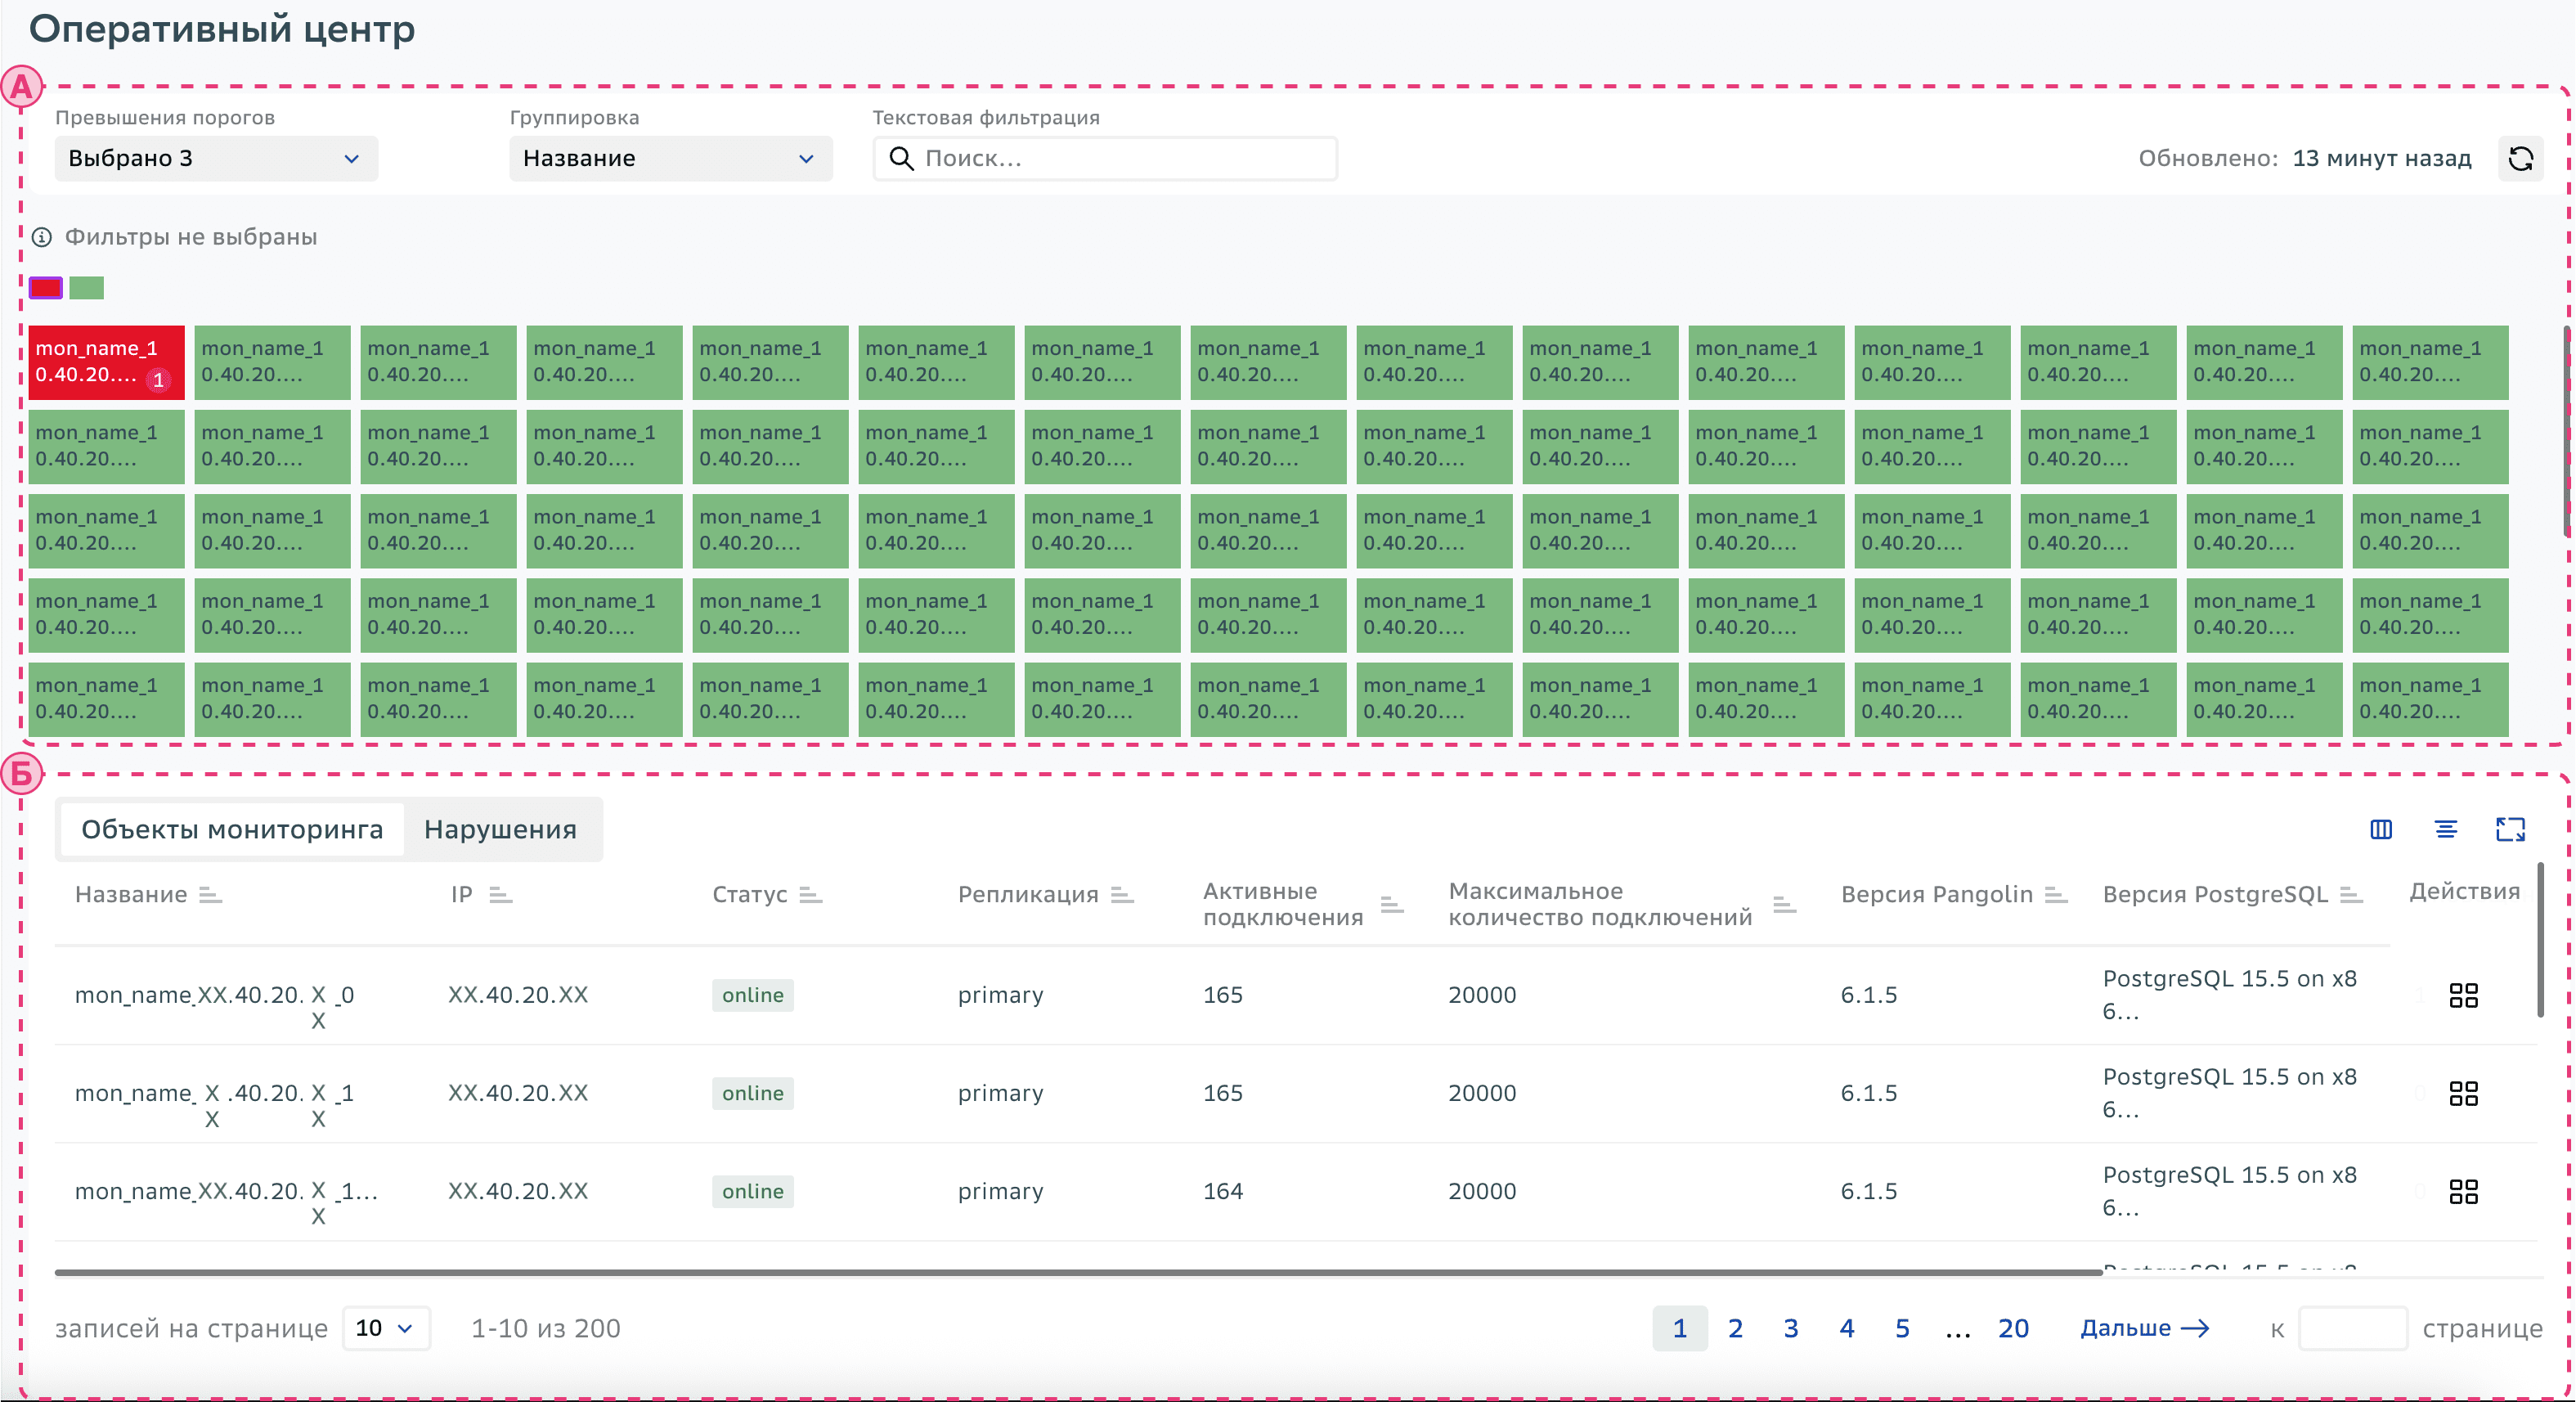Switch to the Нарушения tab
2576x1402 pixels.
(500, 829)
